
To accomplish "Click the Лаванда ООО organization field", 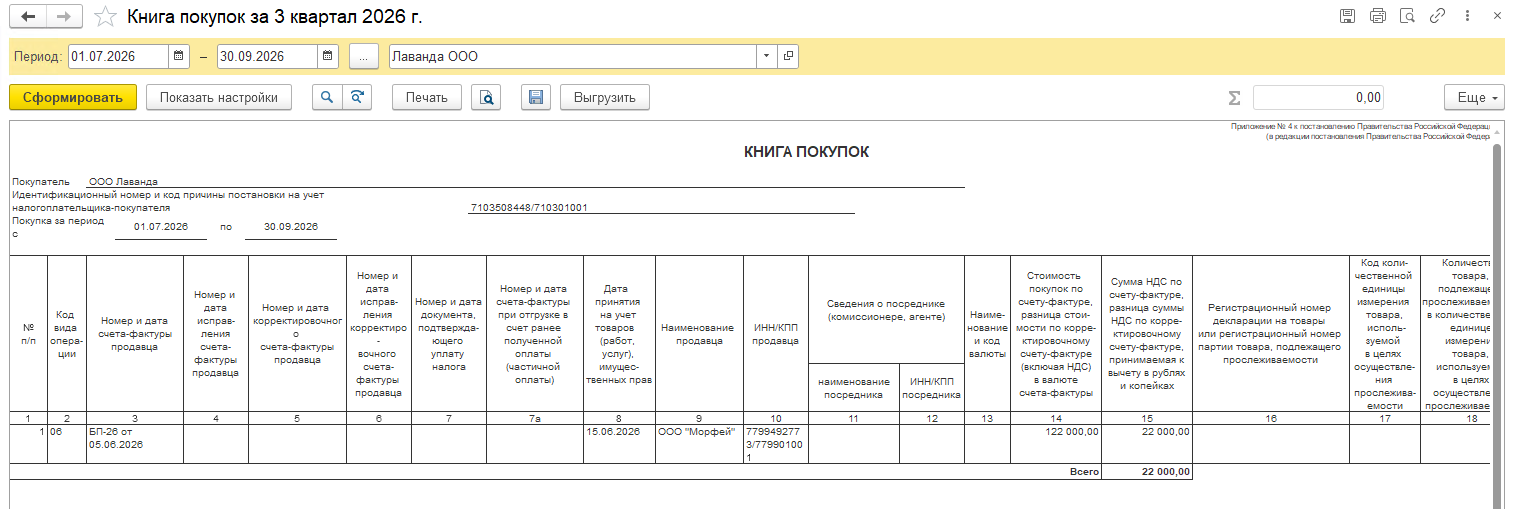I will coord(573,57).
